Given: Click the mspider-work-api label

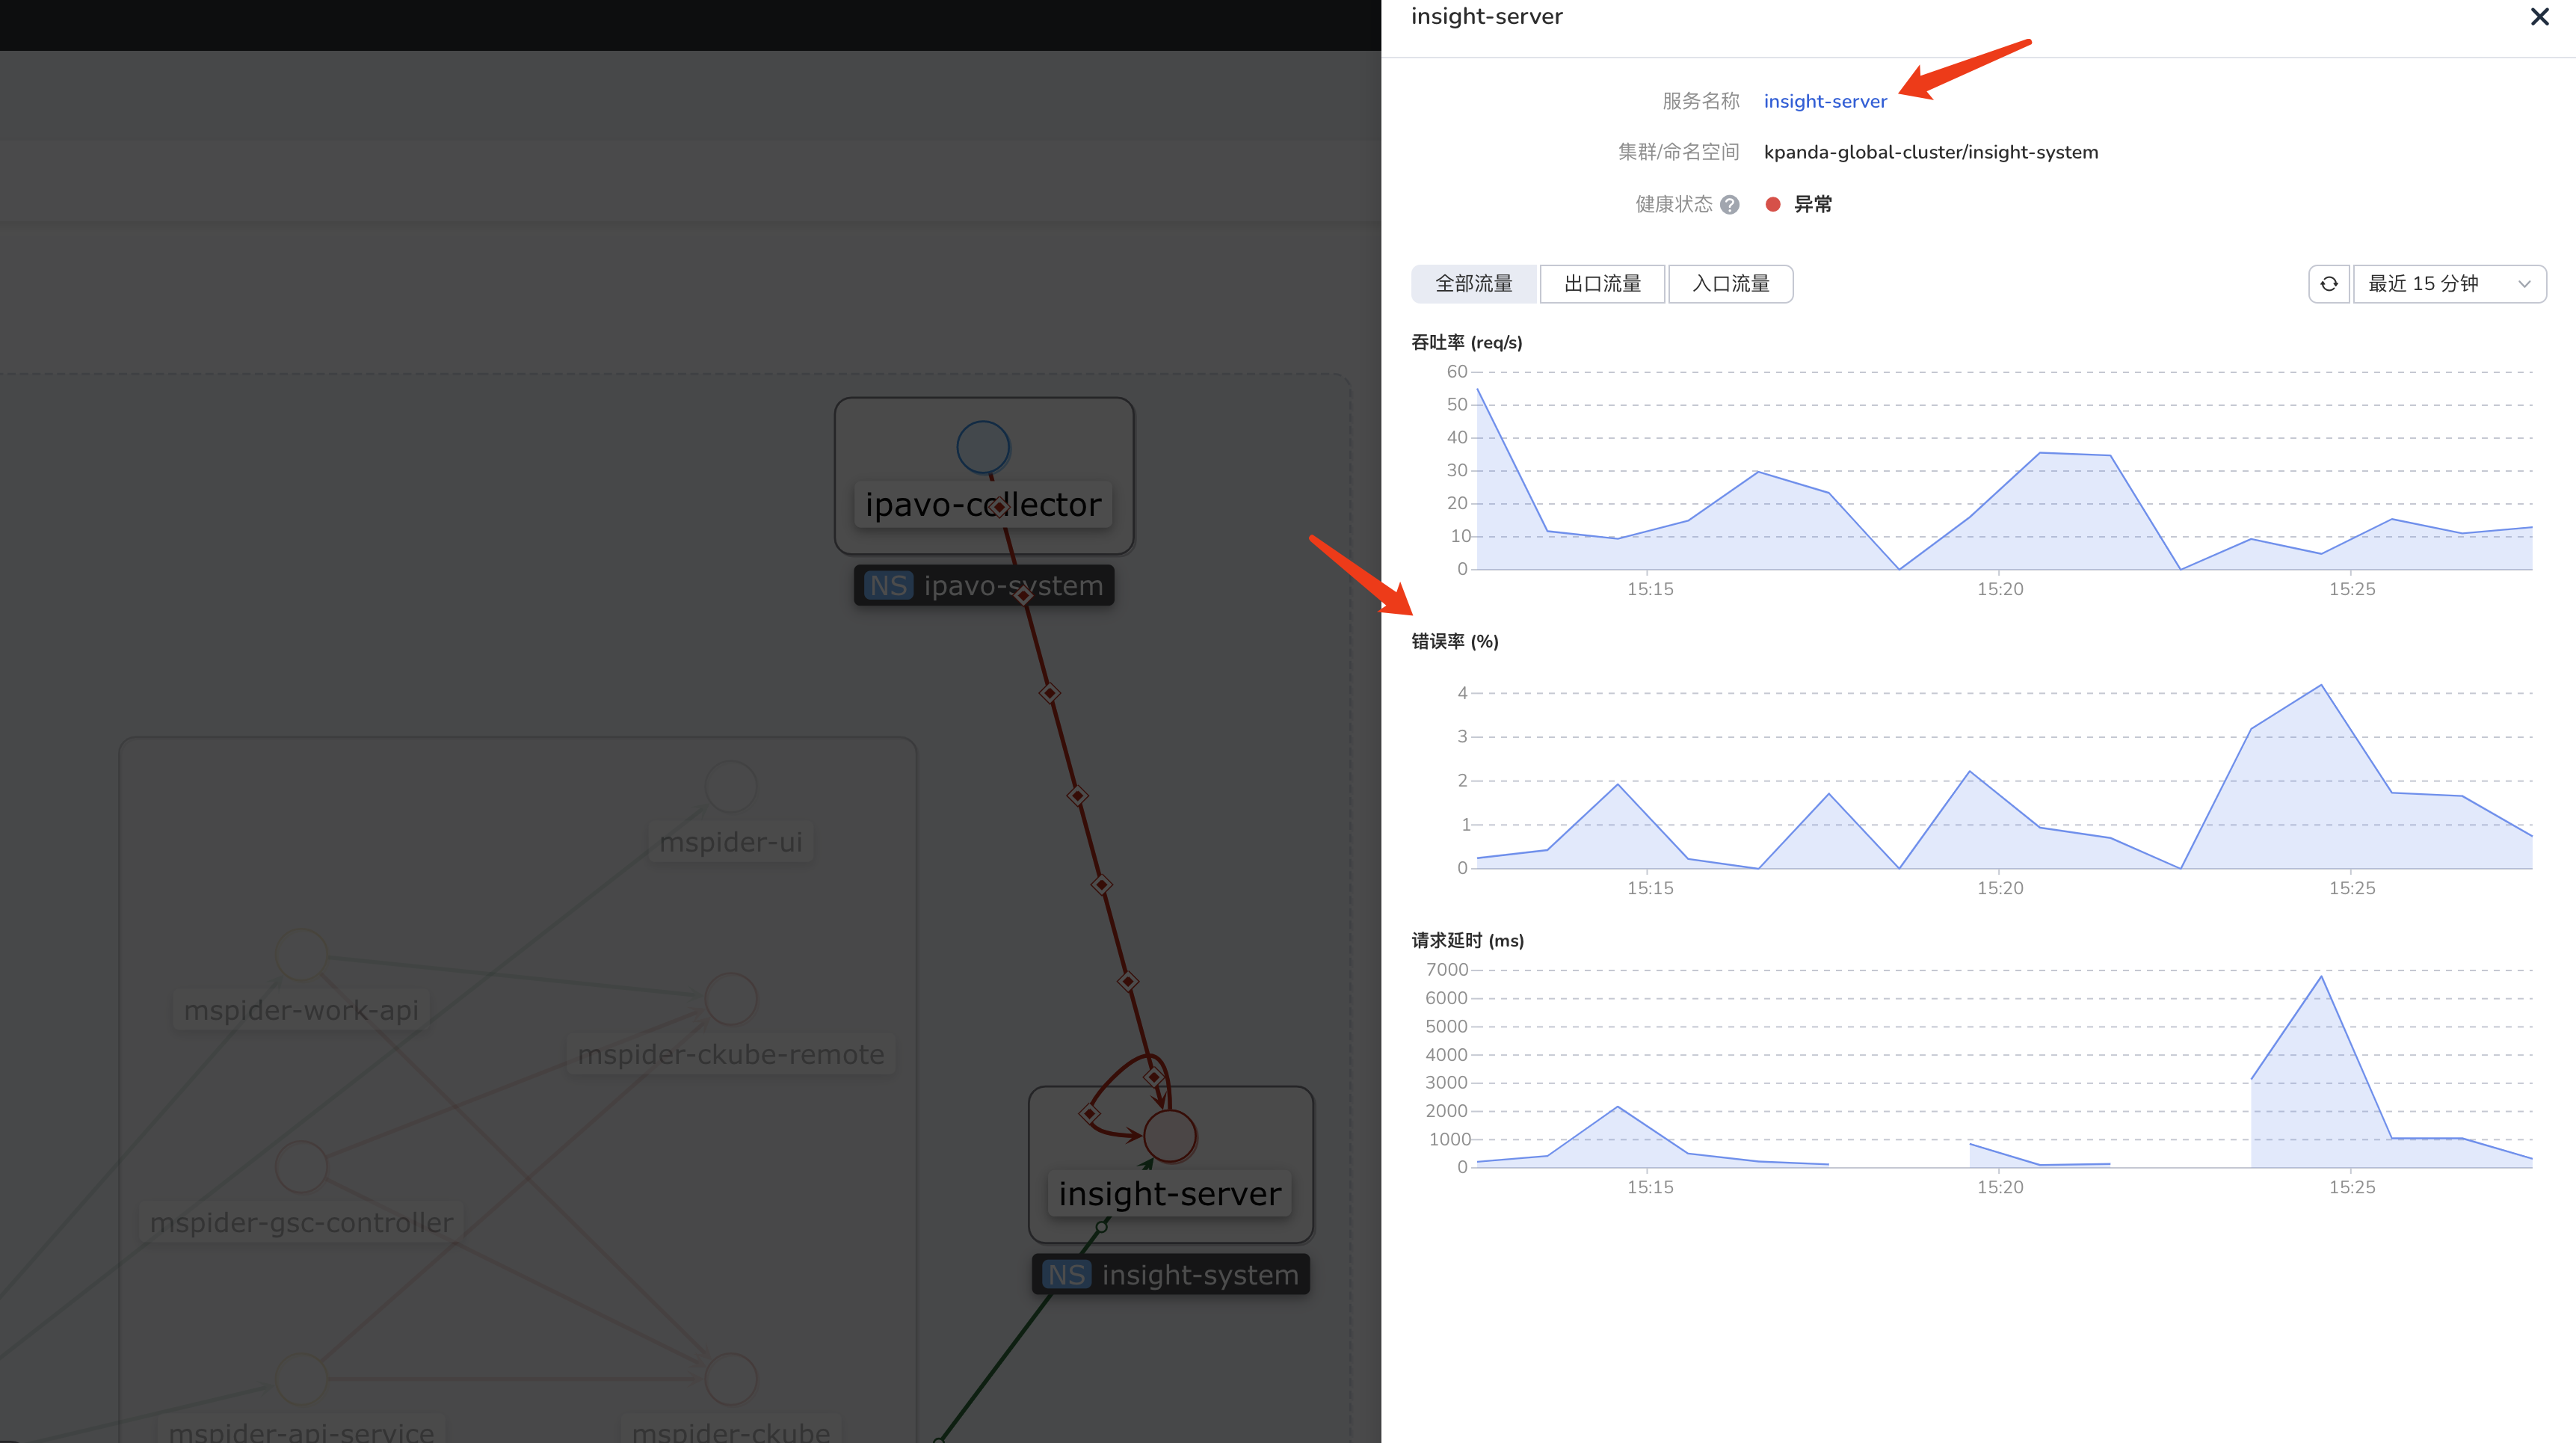Looking at the screenshot, I should [x=301, y=1010].
